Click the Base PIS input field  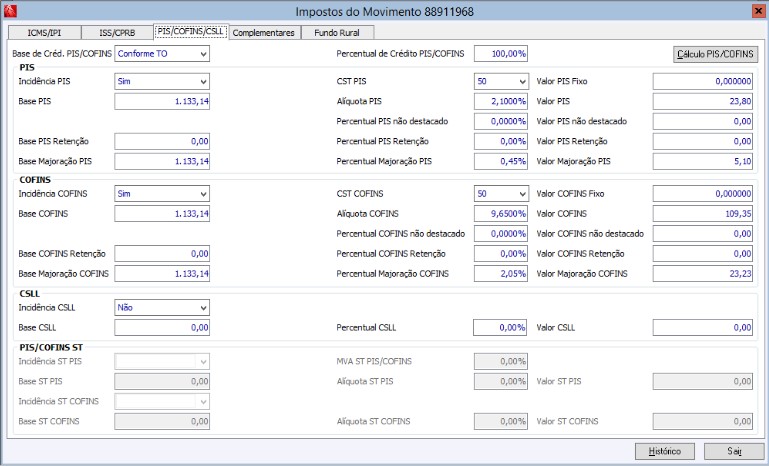pos(162,101)
